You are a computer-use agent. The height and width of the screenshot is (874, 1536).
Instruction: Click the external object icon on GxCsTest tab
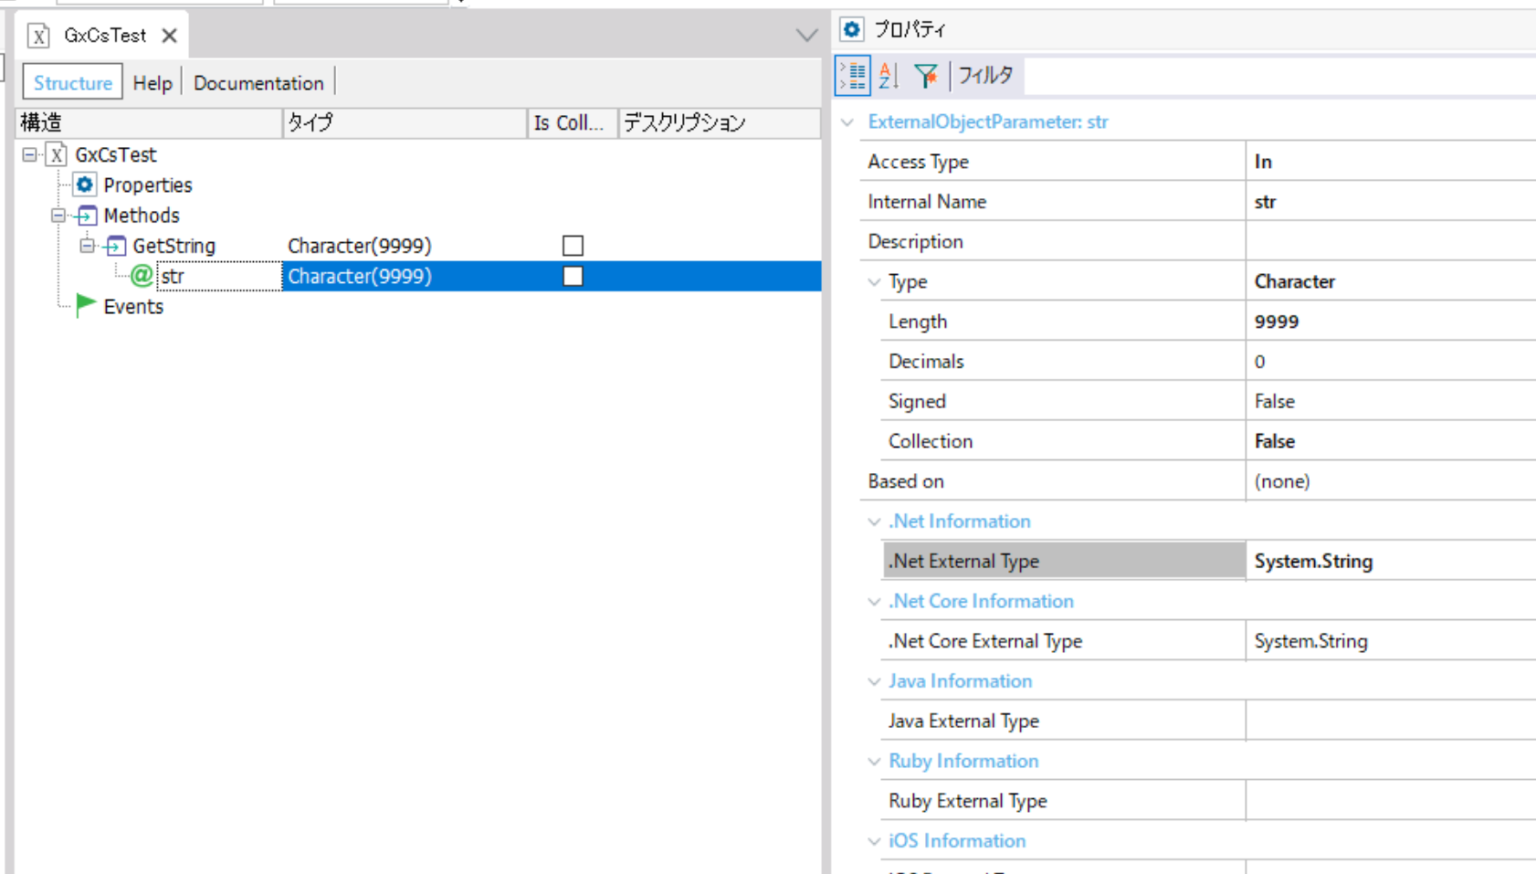pyautogui.click(x=38, y=34)
